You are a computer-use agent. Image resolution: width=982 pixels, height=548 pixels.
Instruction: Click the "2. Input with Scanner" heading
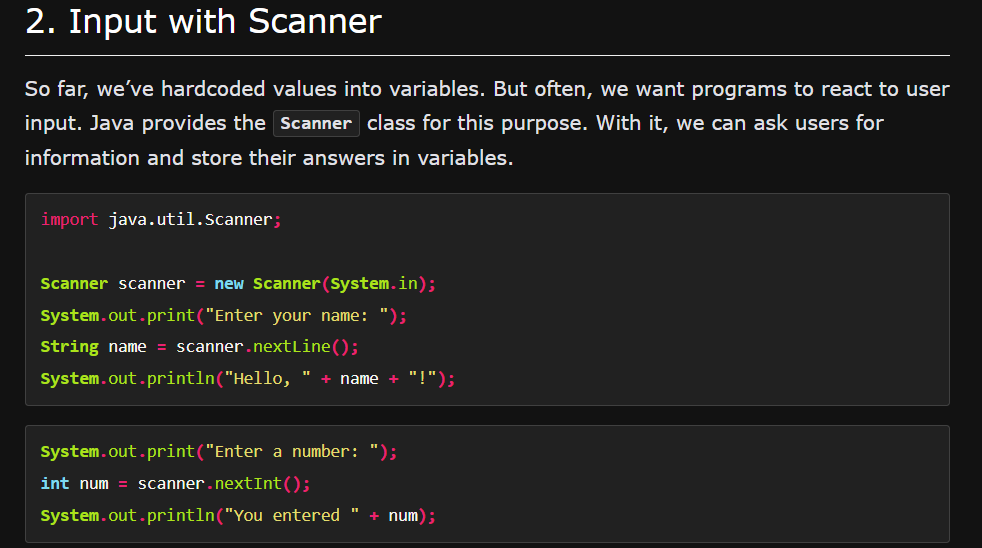coord(203,23)
